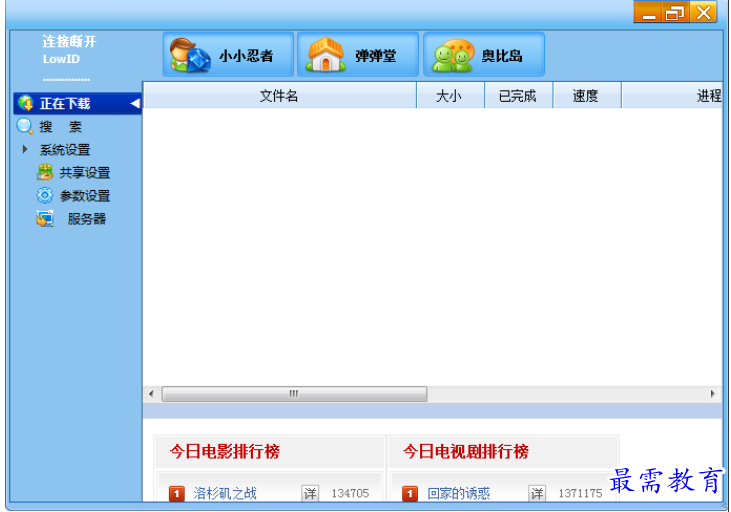Restore down the window
Screen dimensions: 731x512
(x=675, y=13)
